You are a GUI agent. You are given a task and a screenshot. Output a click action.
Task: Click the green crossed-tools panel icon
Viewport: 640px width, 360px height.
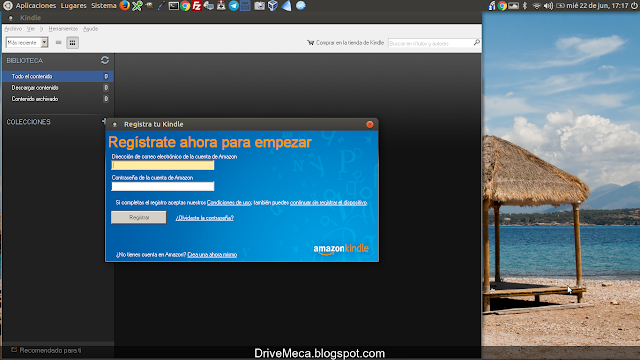click(137, 6)
